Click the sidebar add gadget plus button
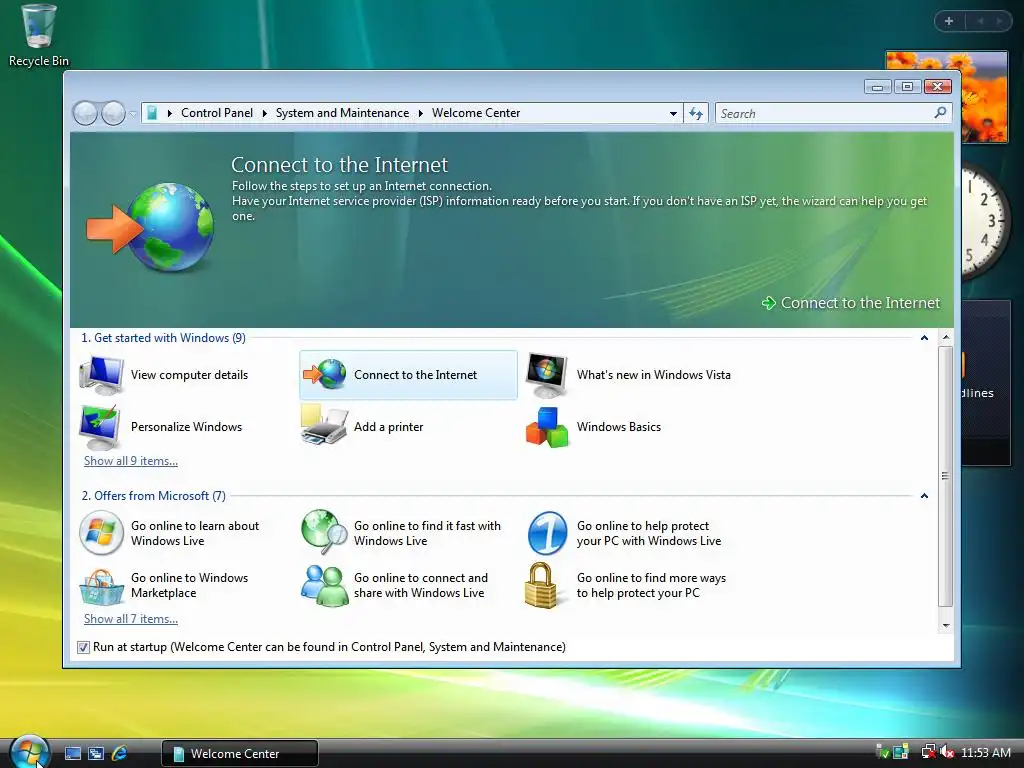The width and height of the screenshot is (1024, 768). (x=949, y=22)
